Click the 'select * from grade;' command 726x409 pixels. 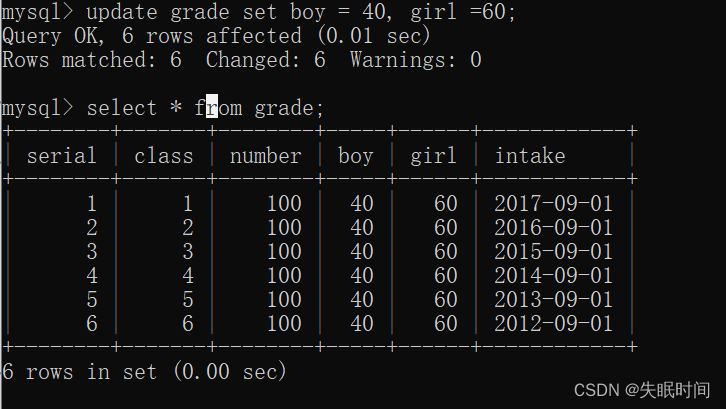coord(205,108)
